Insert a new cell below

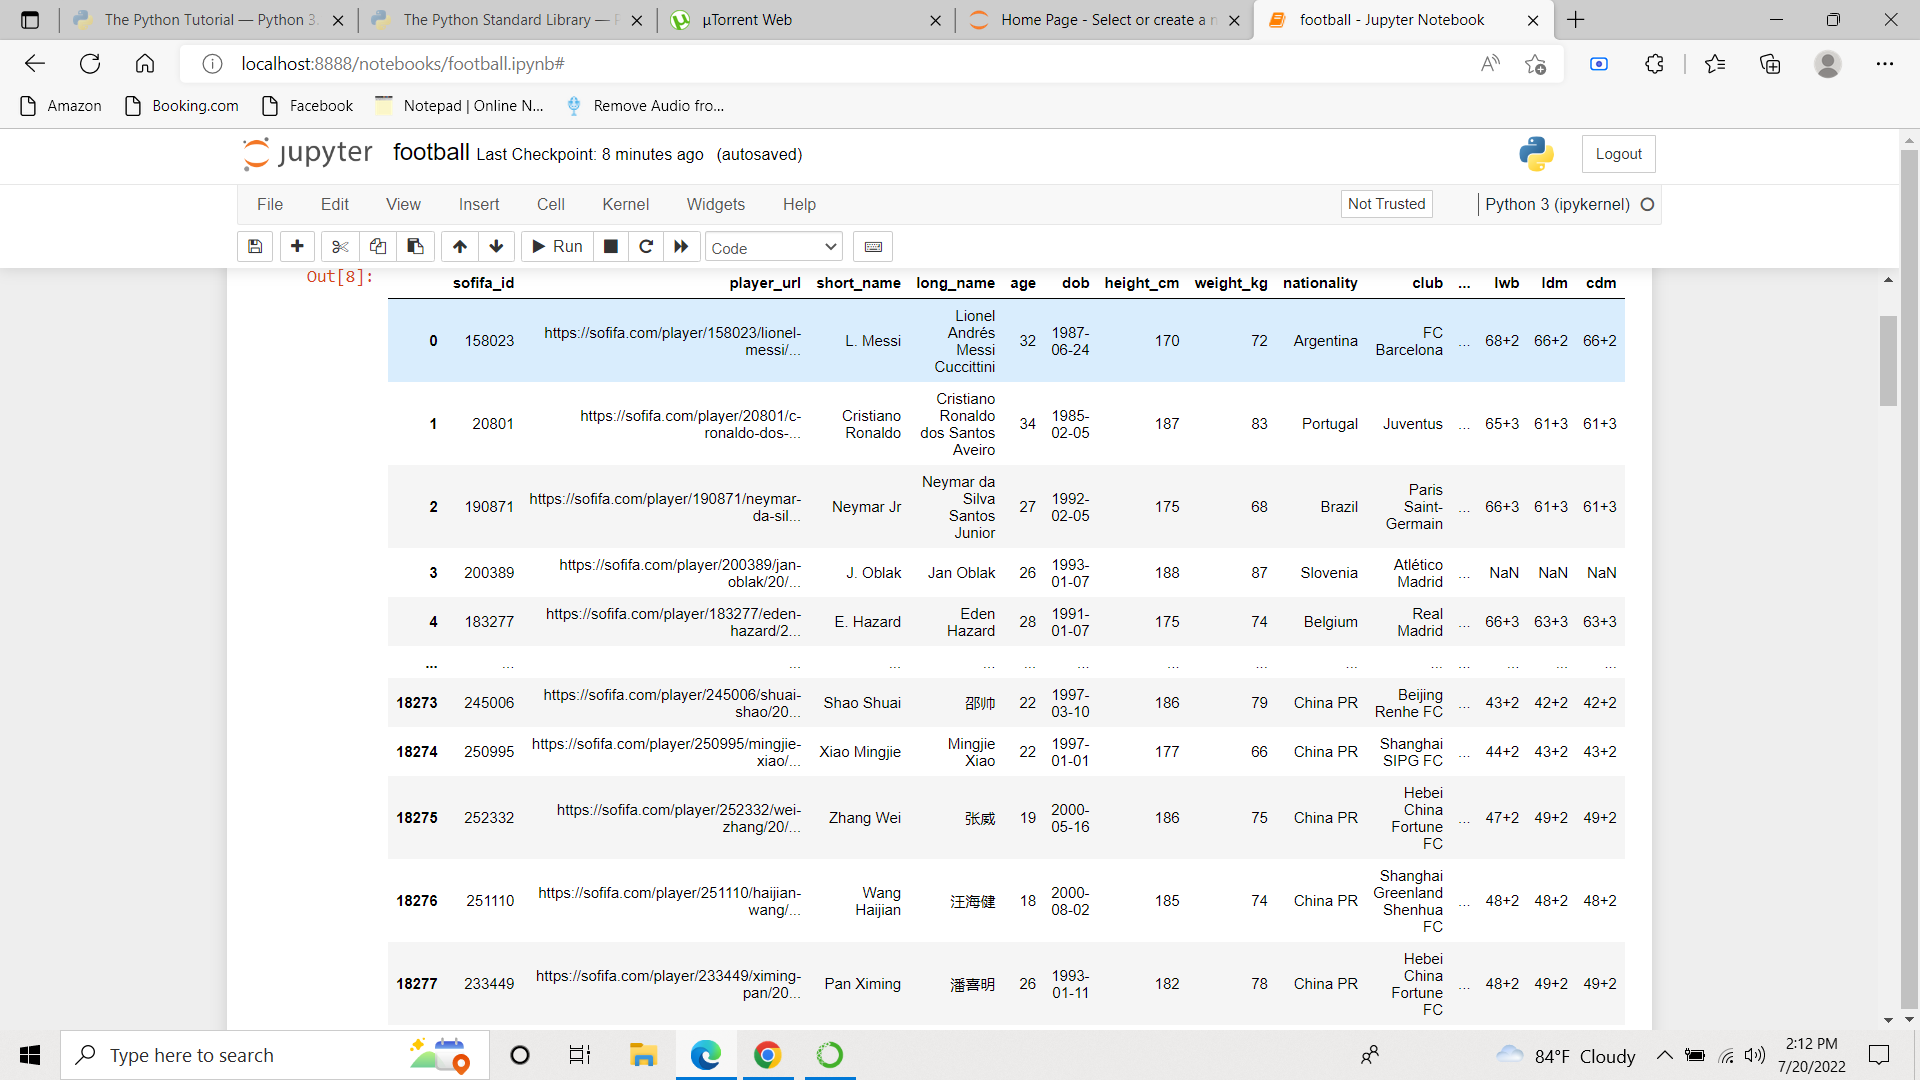(x=297, y=246)
